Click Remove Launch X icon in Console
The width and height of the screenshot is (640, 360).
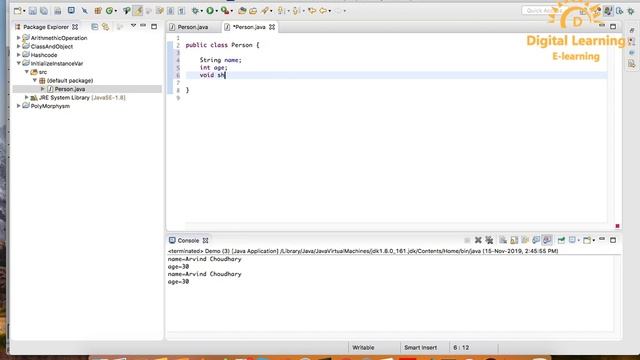(x=478, y=240)
